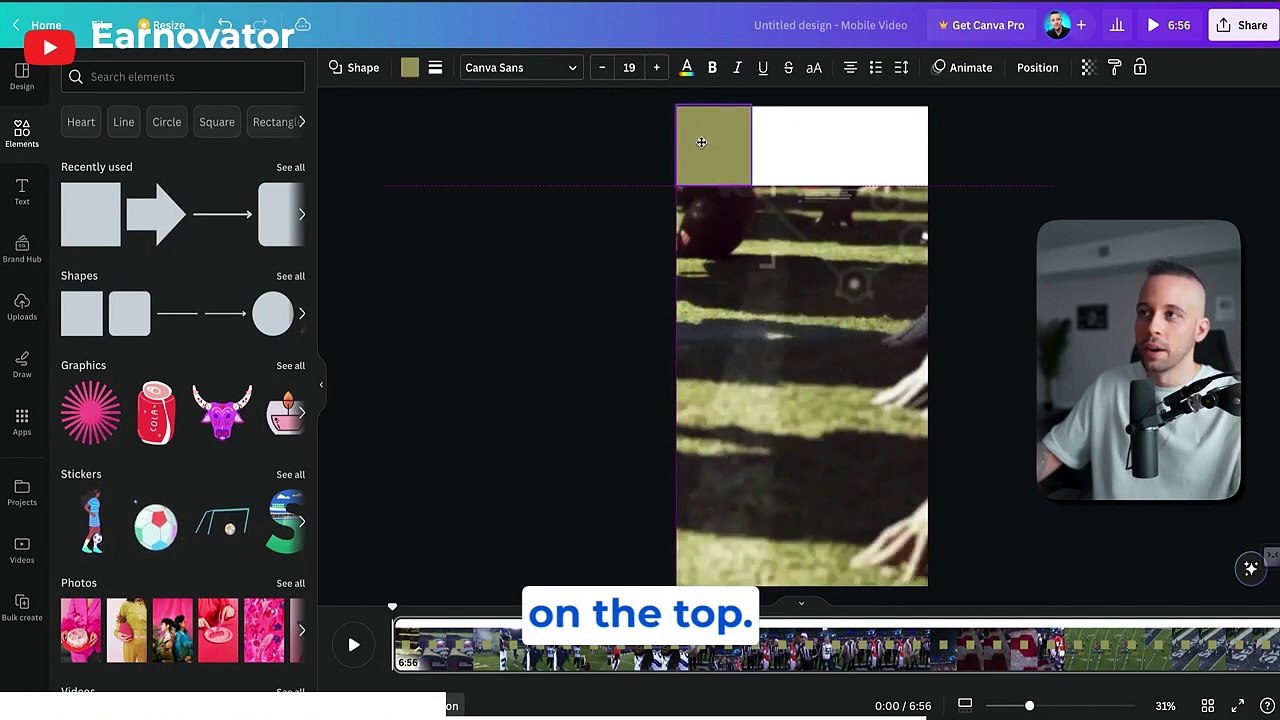
Task: Open the Canva Sans font dropdown
Action: pos(521,68)
